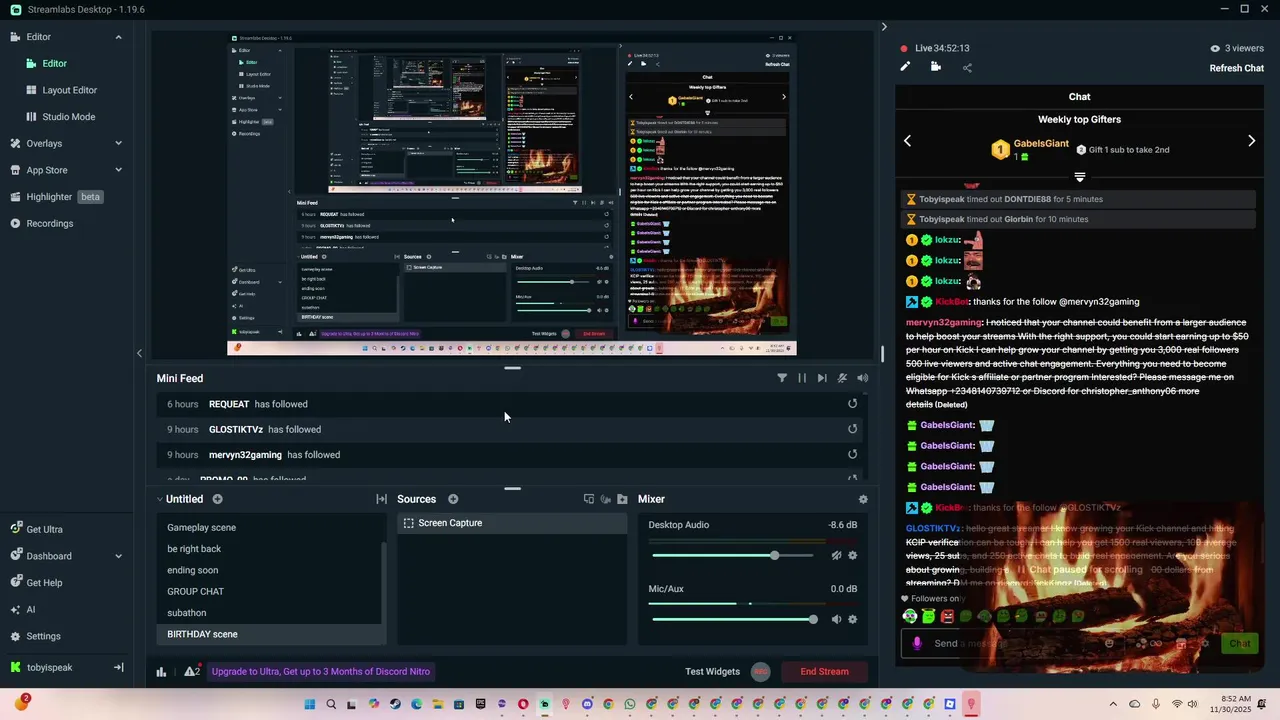Unmute the Desktop Audio speaker icon
This screenshot has width=1280, height=720.
(x=836, y=555)
